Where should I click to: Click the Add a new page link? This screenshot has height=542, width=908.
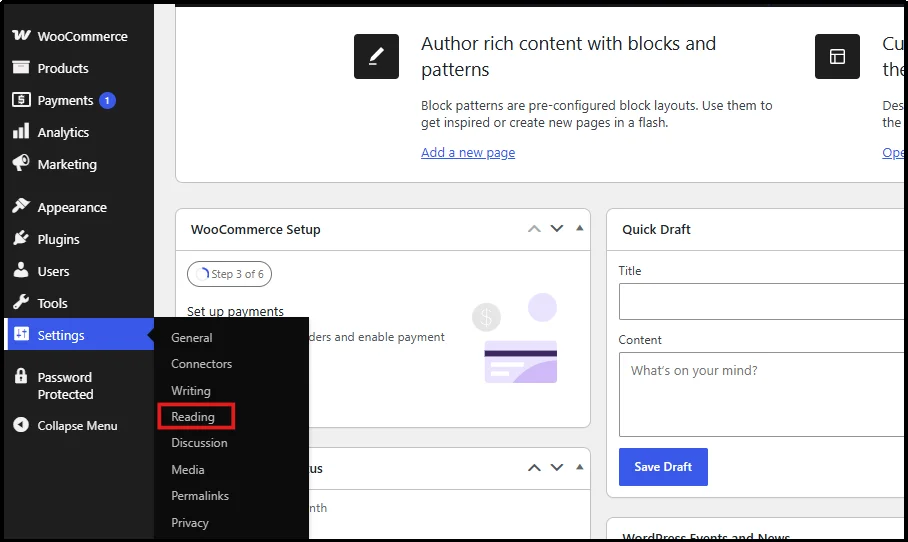pos(468,152)
